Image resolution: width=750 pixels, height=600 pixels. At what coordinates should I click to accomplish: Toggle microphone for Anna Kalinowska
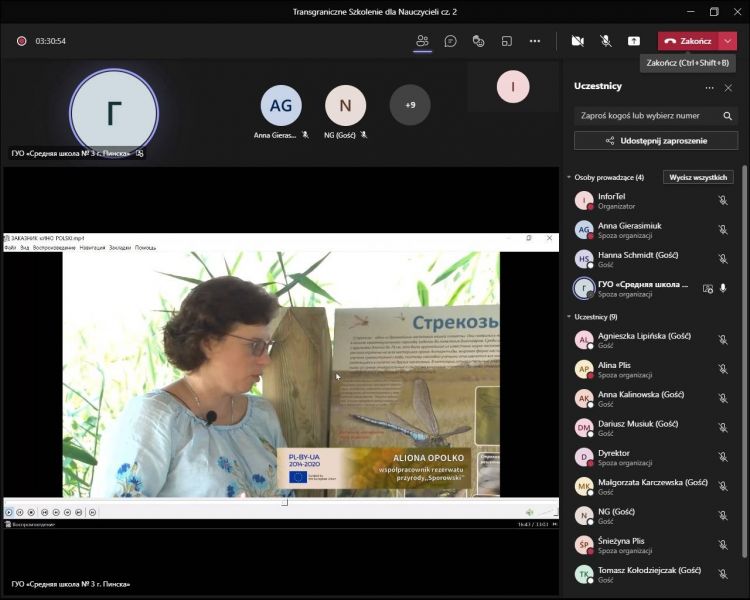[722, 397]
